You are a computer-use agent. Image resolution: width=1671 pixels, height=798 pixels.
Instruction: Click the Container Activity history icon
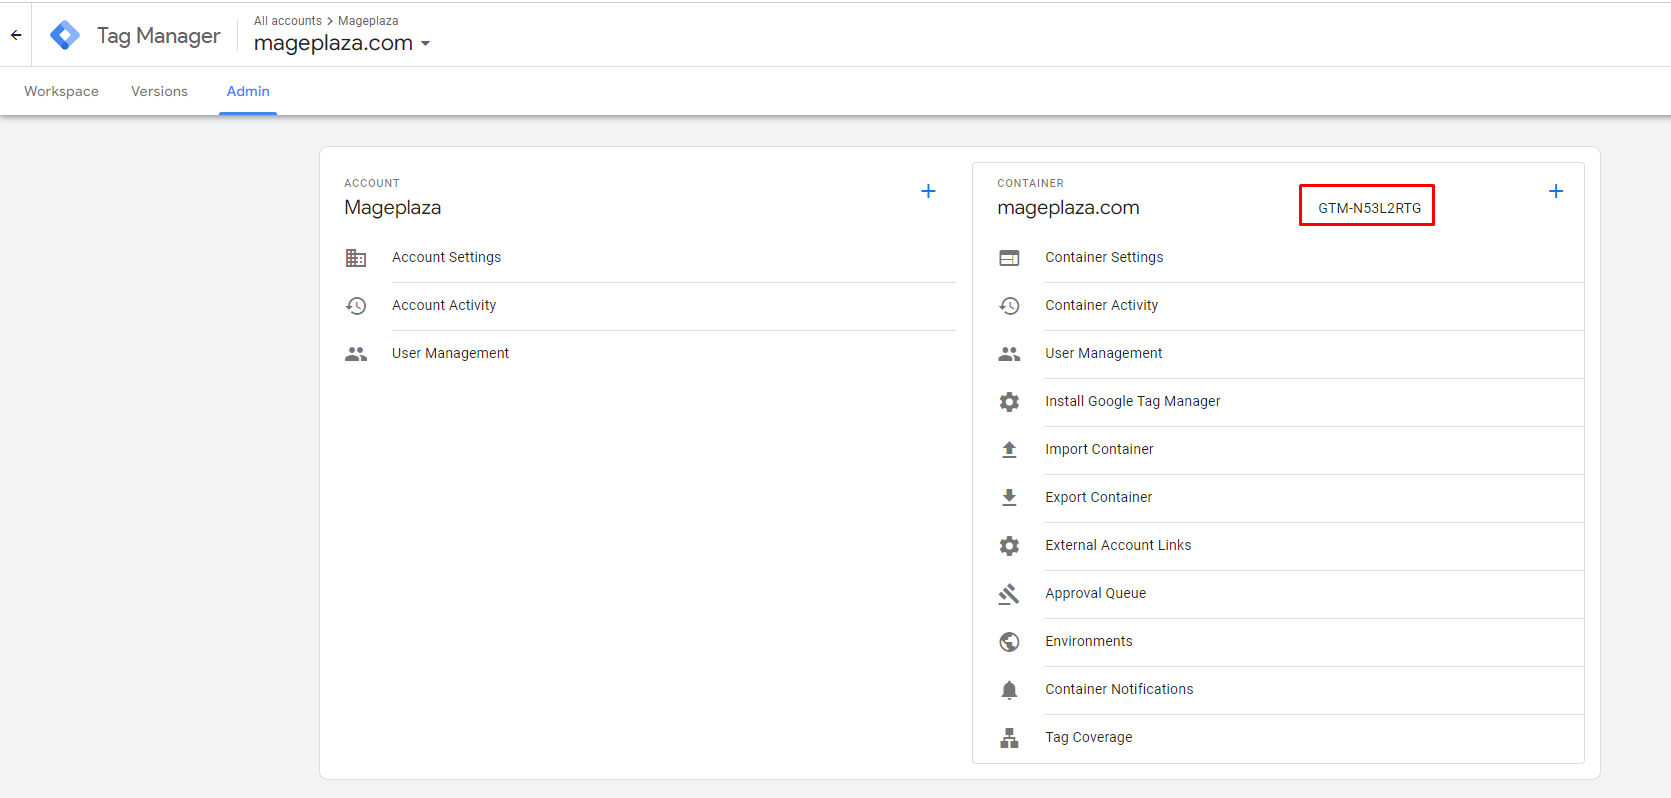pos(1009,306)
